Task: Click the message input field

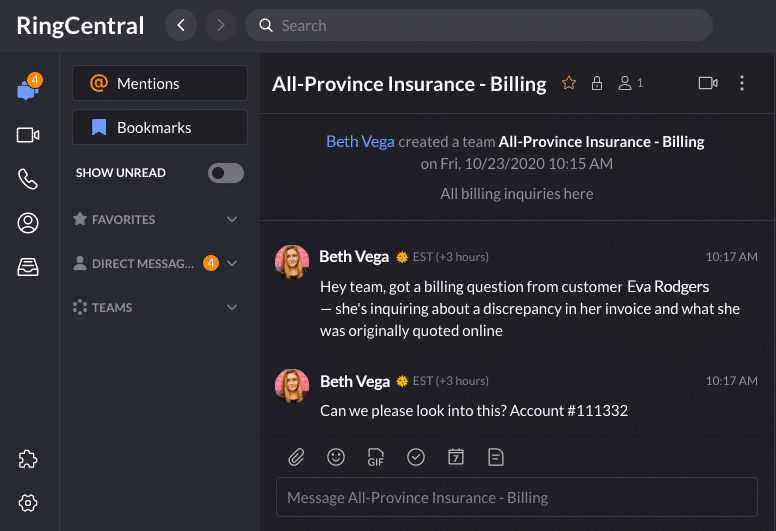Action: click(516, 497)
